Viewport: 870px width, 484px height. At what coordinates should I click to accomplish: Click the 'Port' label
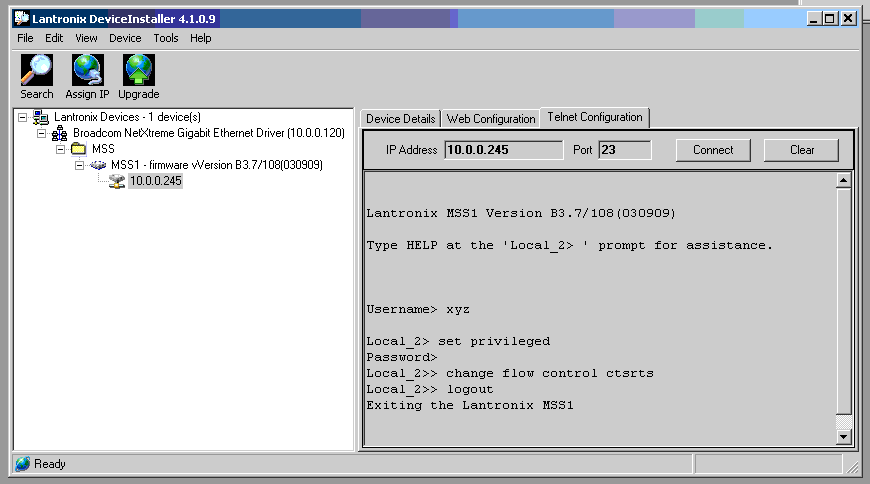[x=583, y=150]
